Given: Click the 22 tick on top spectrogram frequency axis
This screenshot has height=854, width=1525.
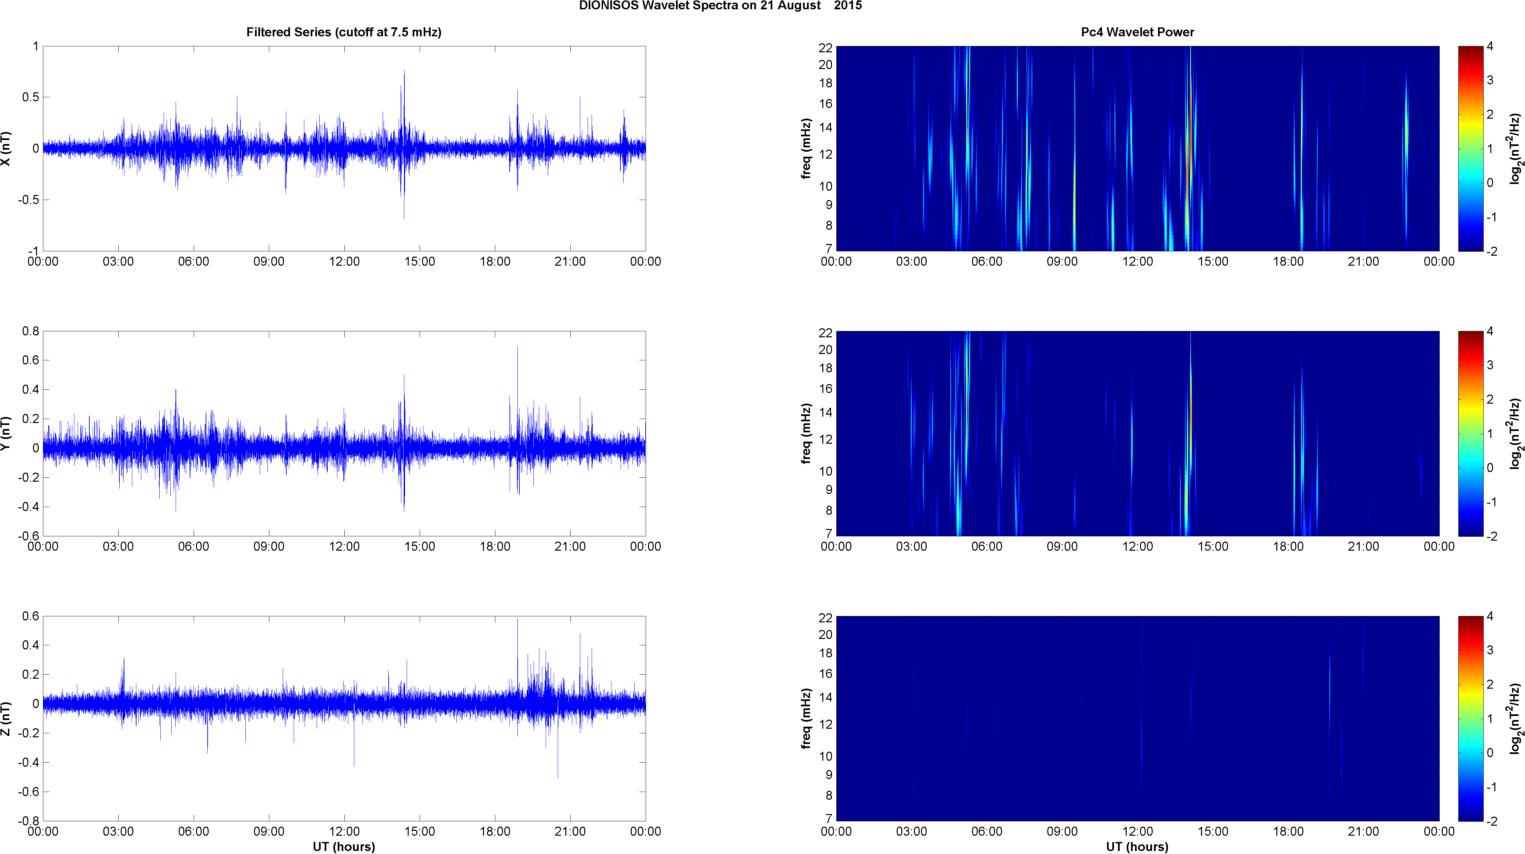Looking at the screenshot, I should coord(826,48).
